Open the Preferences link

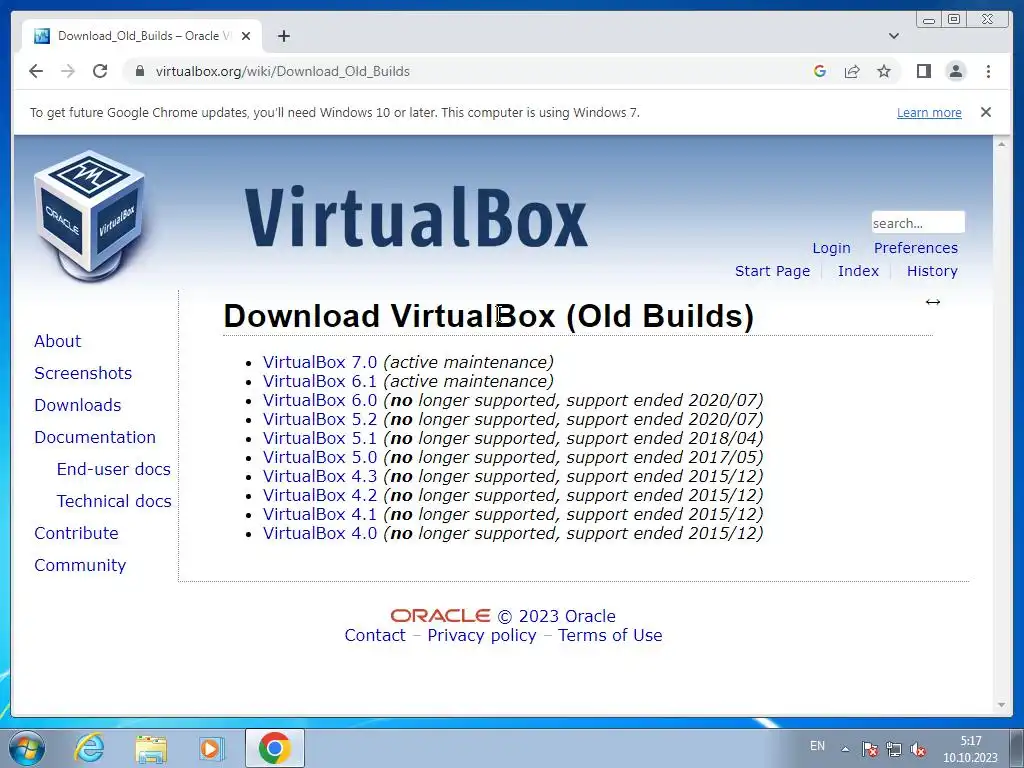coord(916,248)
